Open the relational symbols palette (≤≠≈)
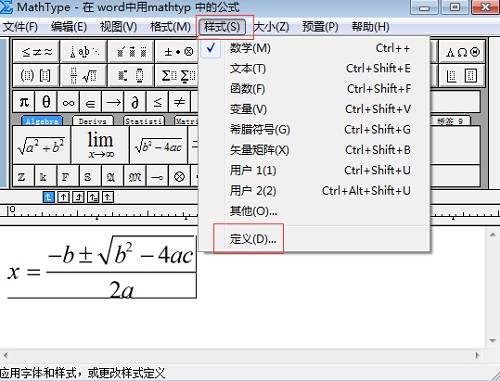The image size is (500, 381). [37, 52]
